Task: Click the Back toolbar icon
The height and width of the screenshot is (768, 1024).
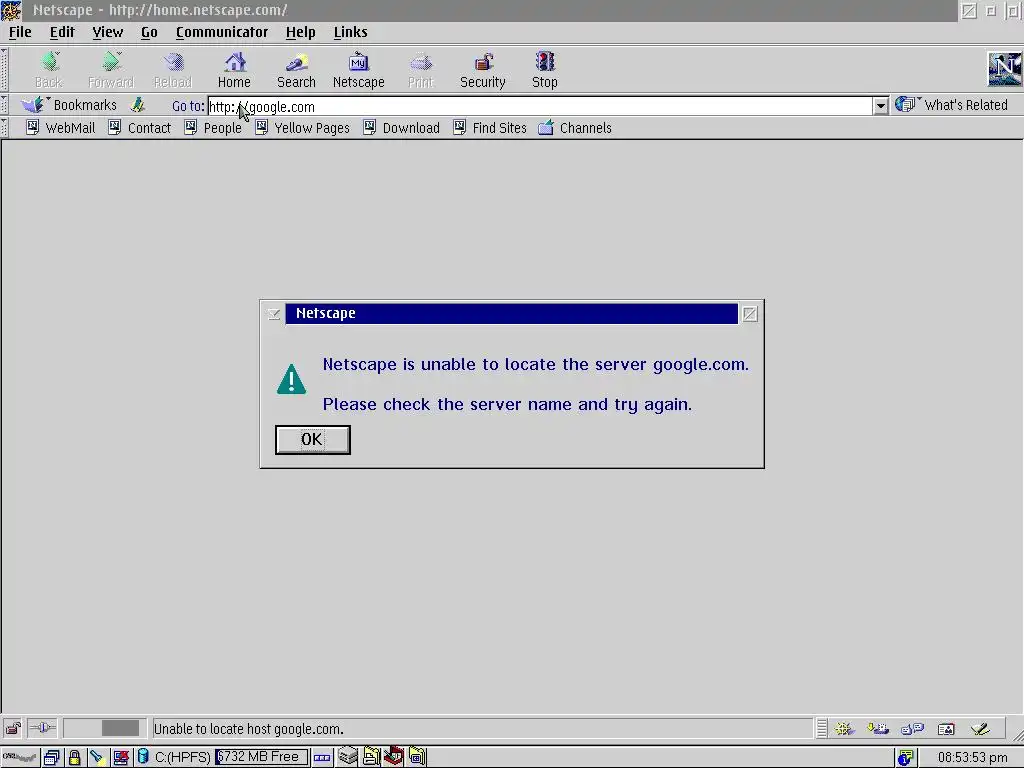Action: pos(49,70)
